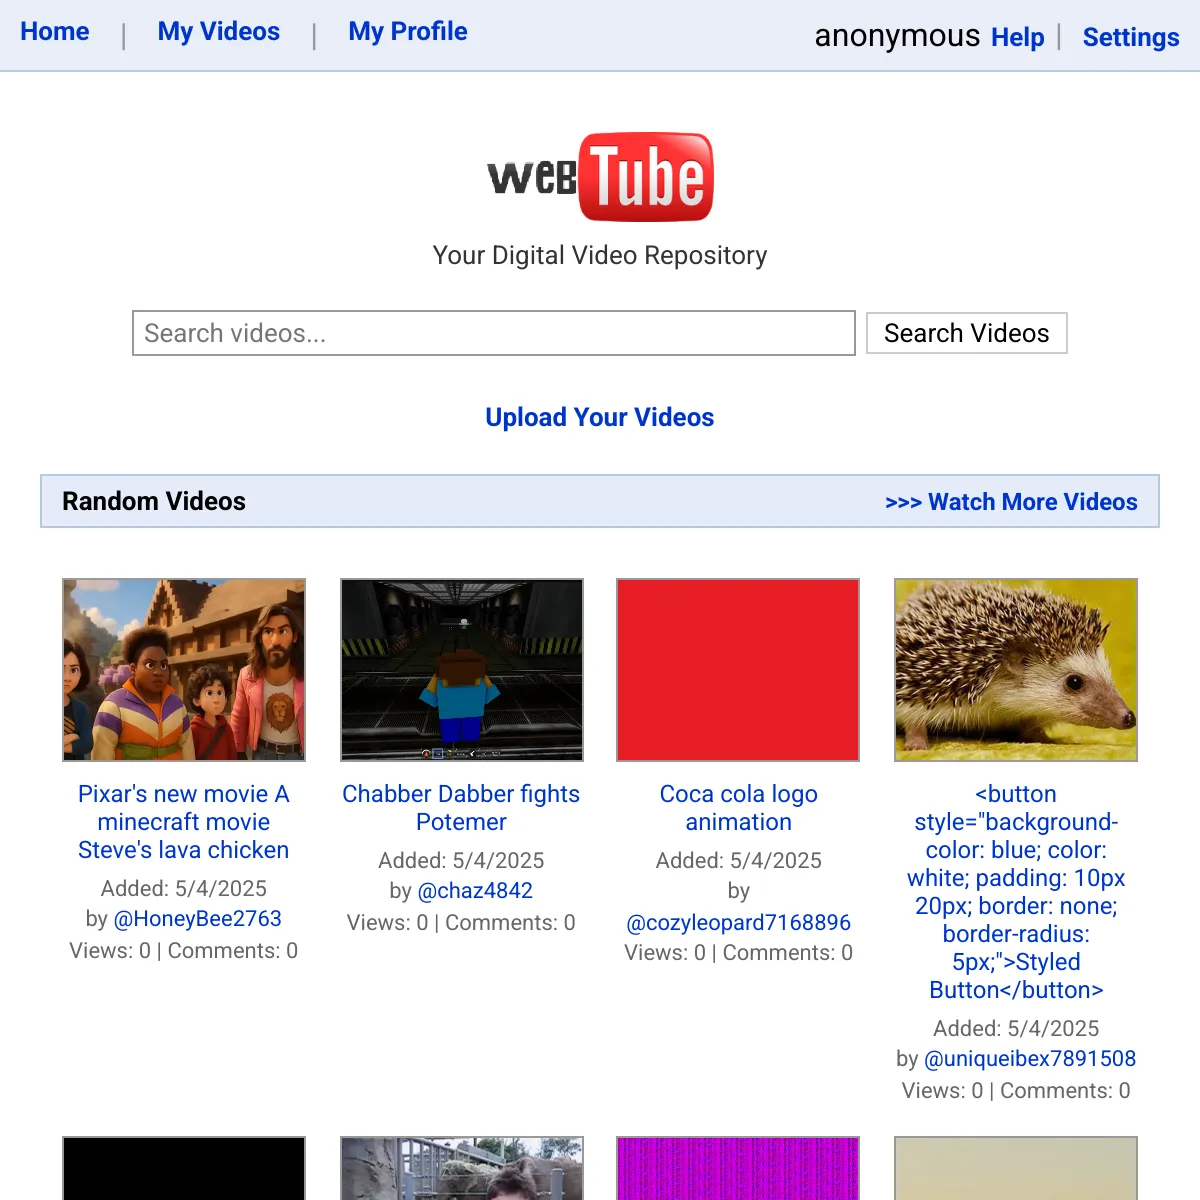Open the red Coca cola thumbnail
The width and height of the screenshot is (1200, 1200).
738,670
